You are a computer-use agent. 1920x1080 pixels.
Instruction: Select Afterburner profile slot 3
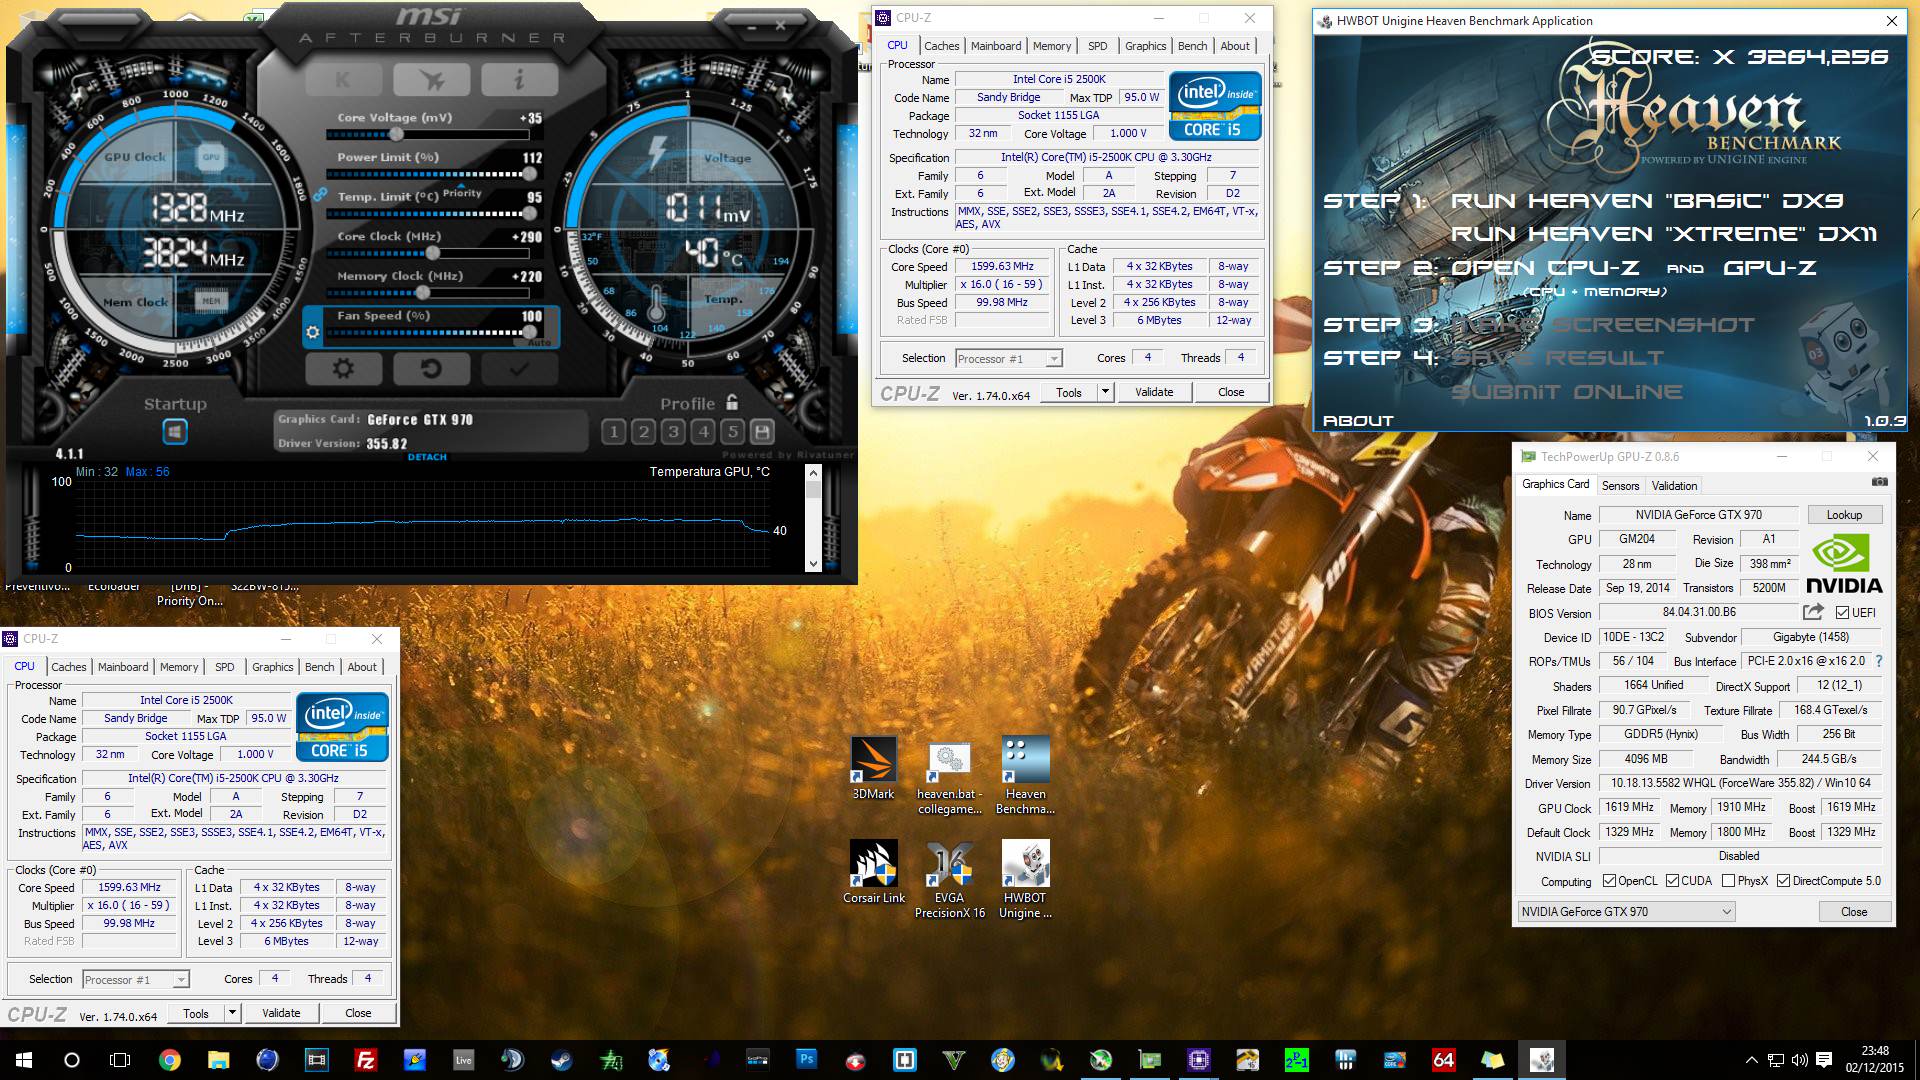pos(674,432)
